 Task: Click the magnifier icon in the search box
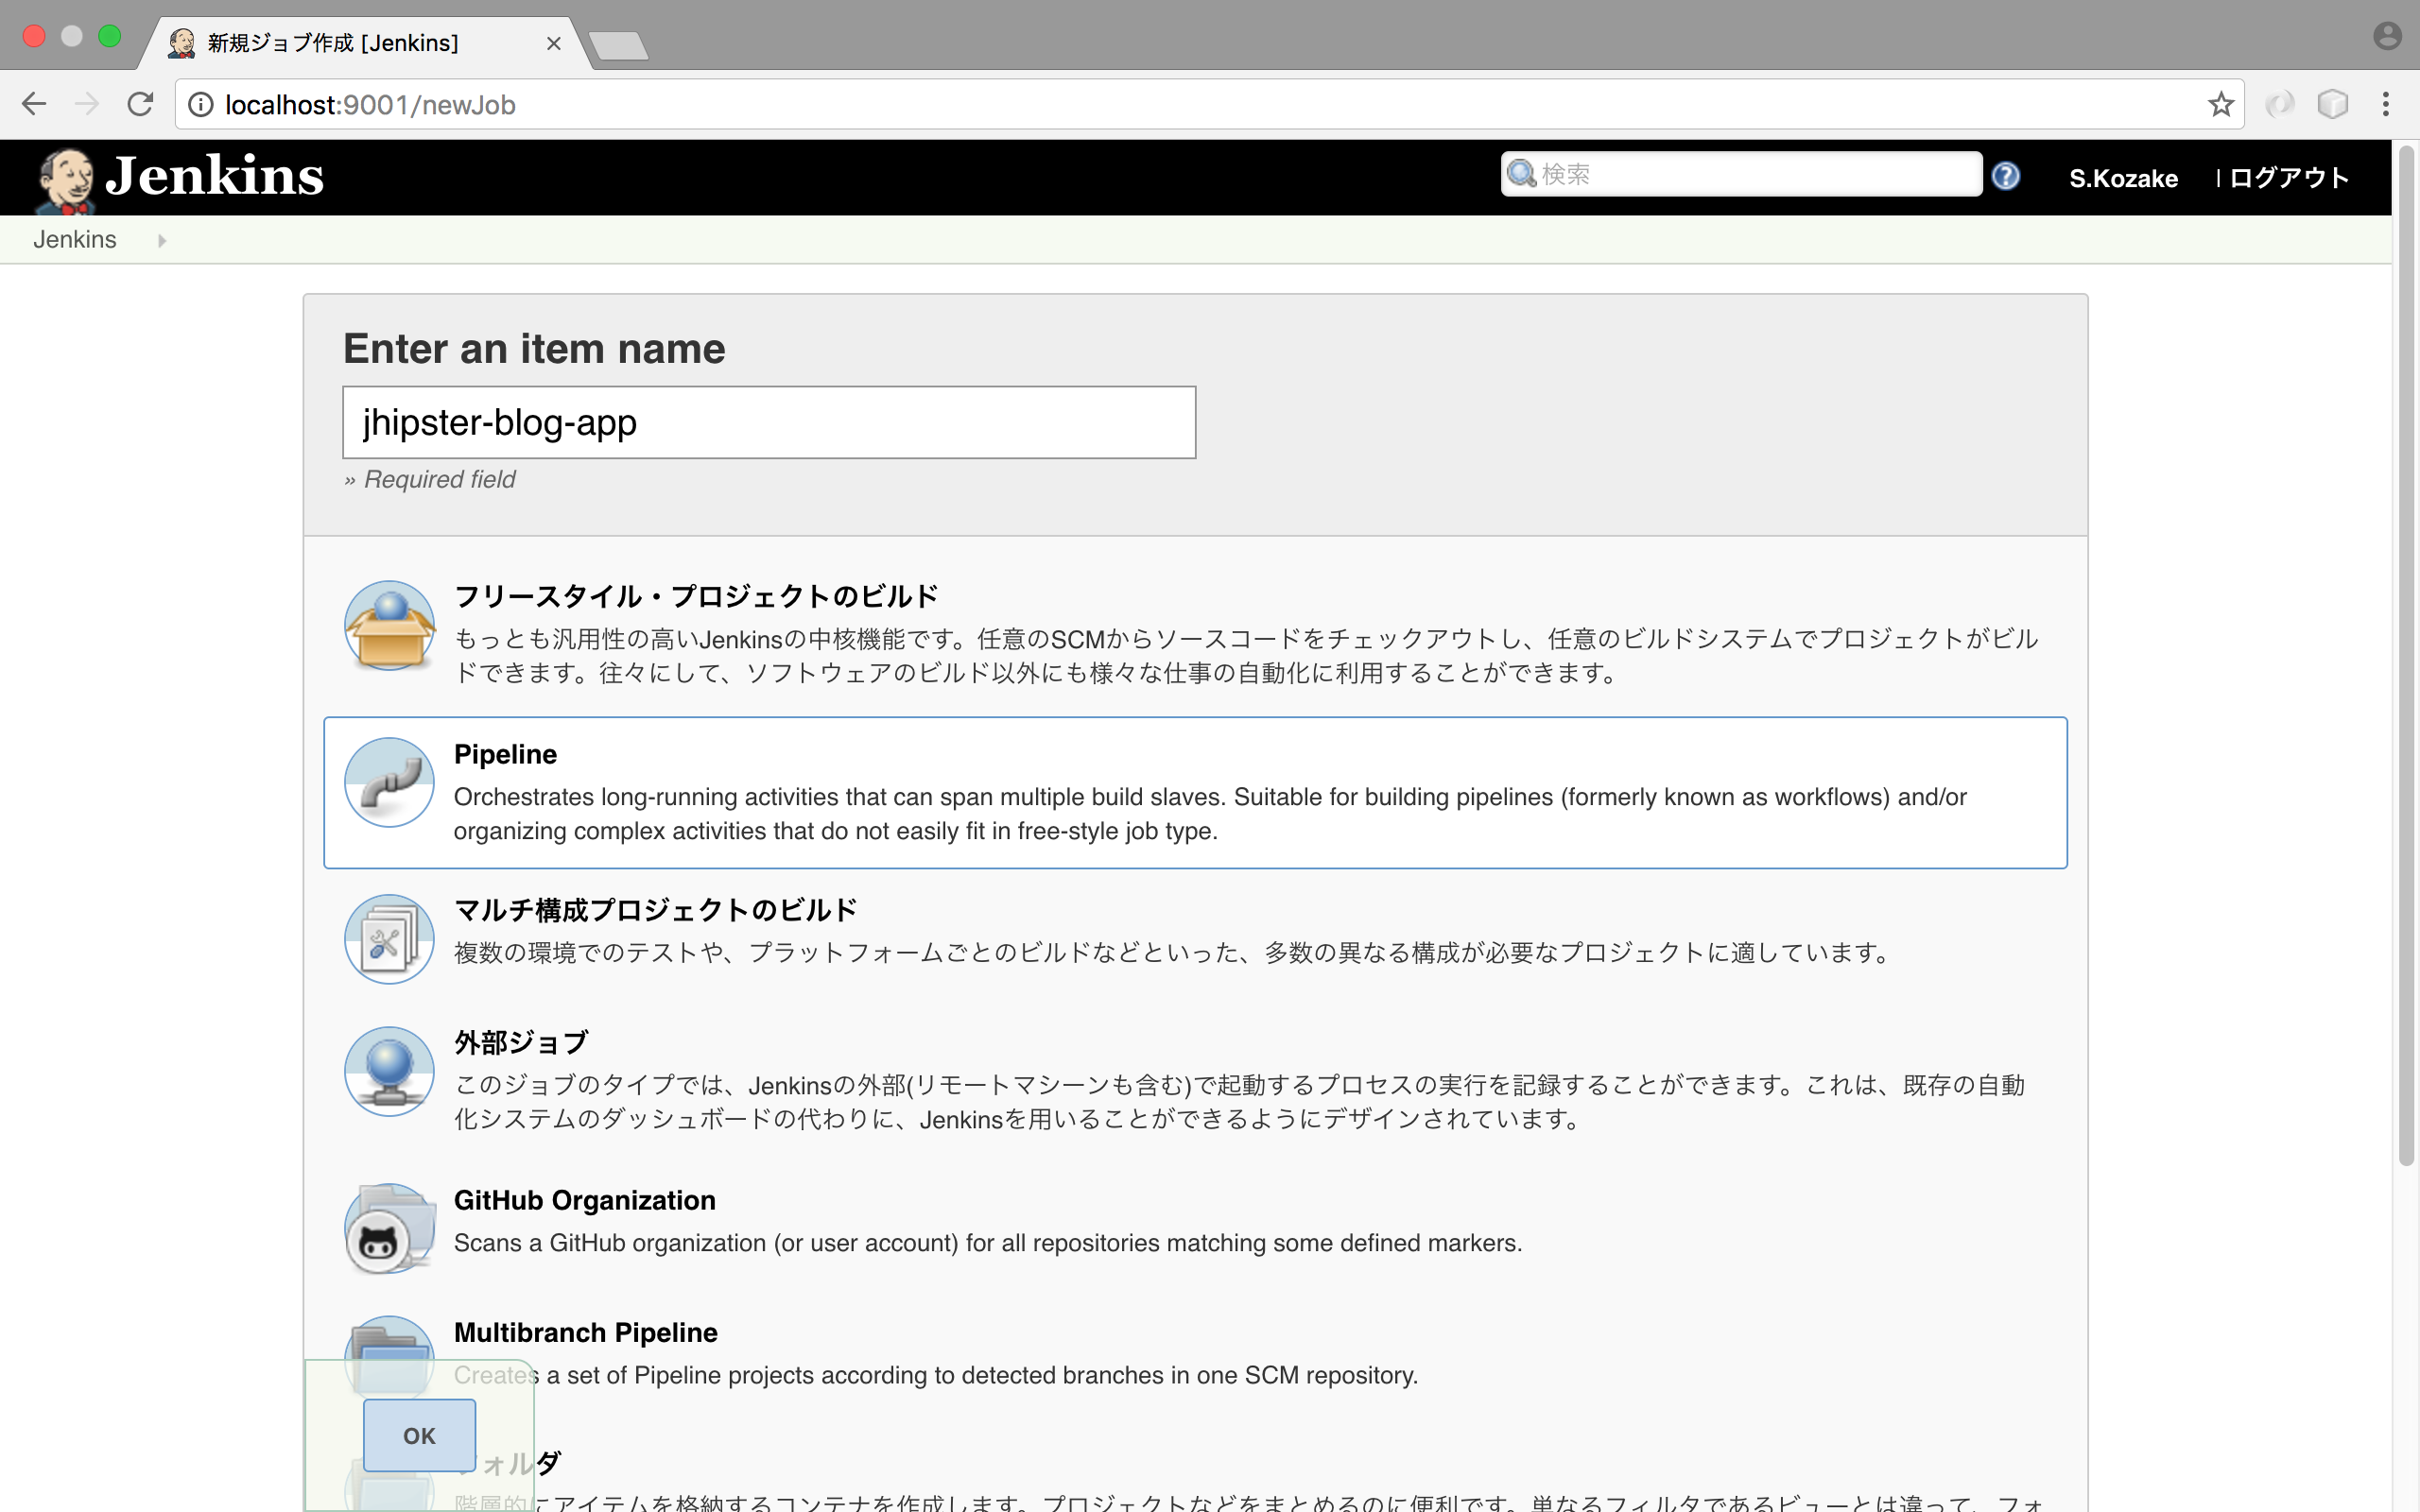(x=1521, y=174)
